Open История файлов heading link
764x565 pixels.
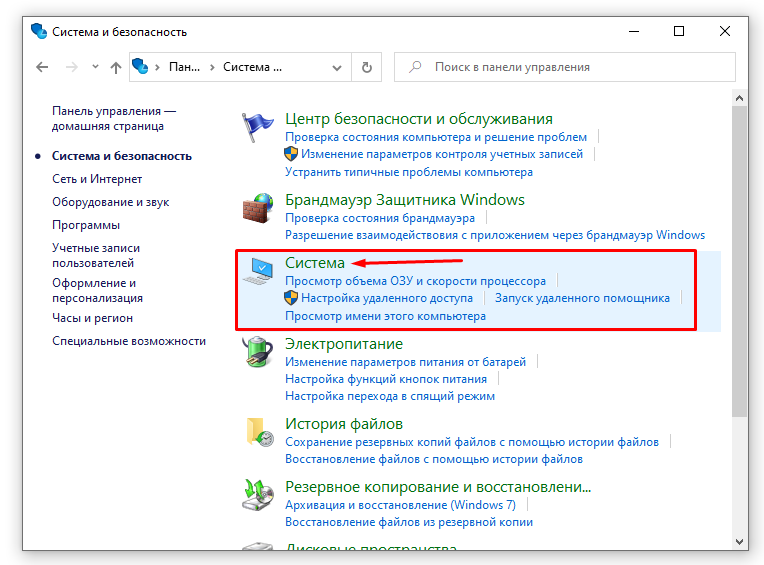click(x=344, y=424)
